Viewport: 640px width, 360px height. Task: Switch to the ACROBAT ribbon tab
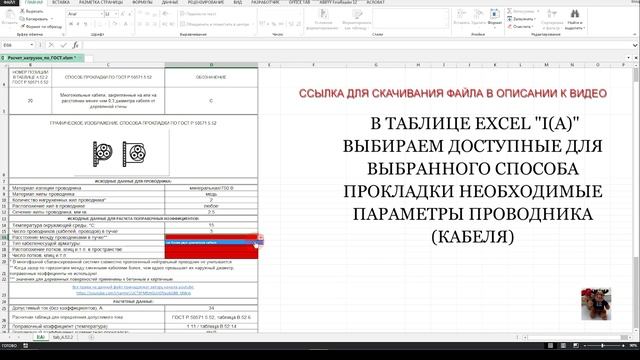click(376, 2)
